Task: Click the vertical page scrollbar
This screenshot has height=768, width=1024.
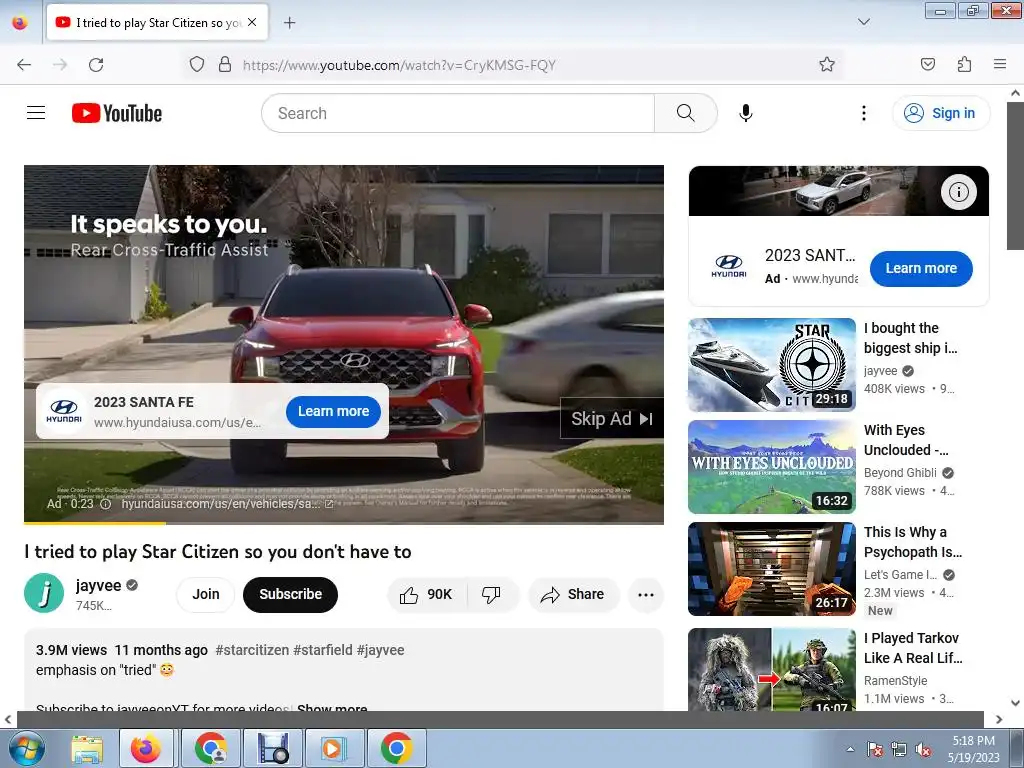Action: coord(1015,176)
